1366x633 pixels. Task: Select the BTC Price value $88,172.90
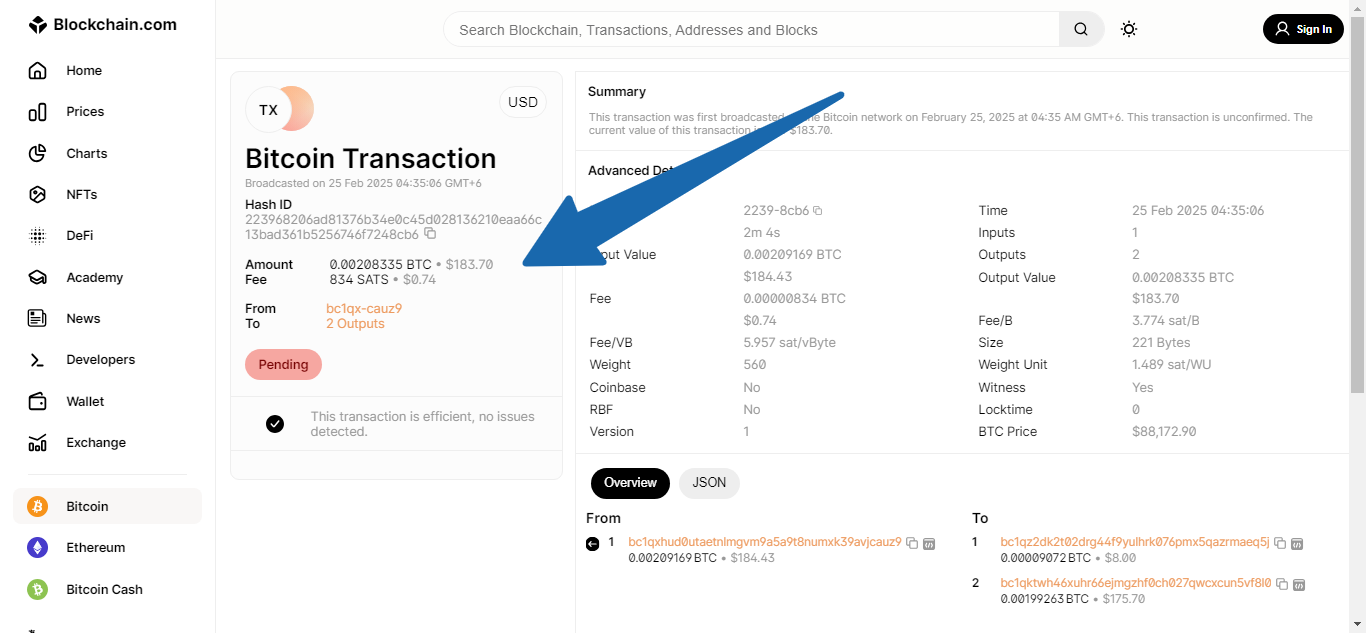pos(1164,432)
